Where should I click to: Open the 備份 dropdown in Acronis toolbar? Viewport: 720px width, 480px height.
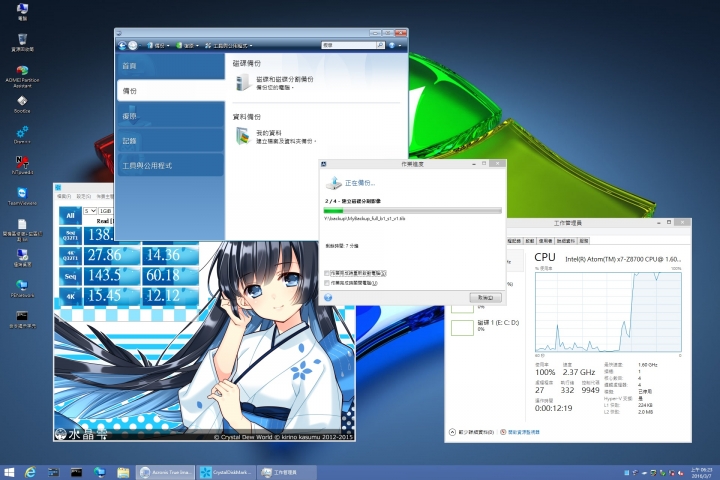tap(158, 45)
